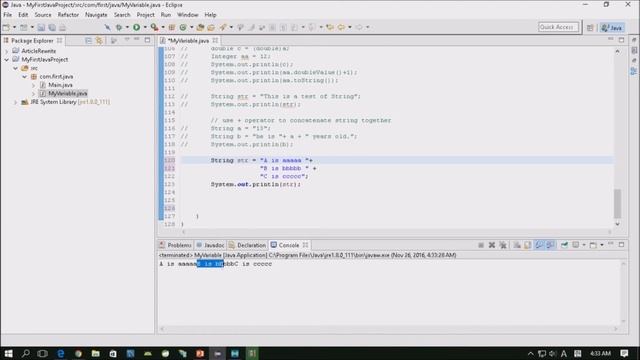This screenshot has width=640, height=360.
Task: Collapse the src folder node
Action: coord(16,68)
